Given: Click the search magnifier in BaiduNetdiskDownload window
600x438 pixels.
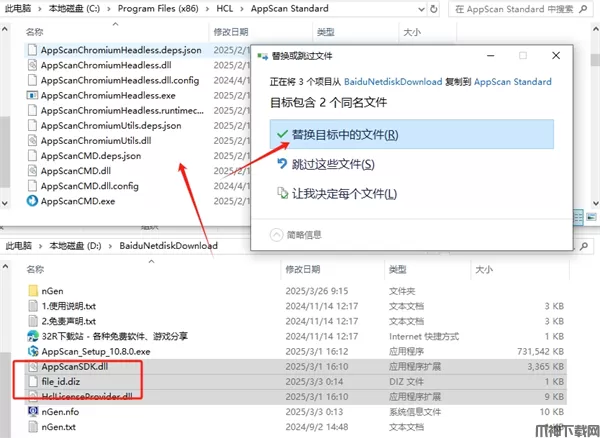Looking at the screenshot, I should (584, 247).
